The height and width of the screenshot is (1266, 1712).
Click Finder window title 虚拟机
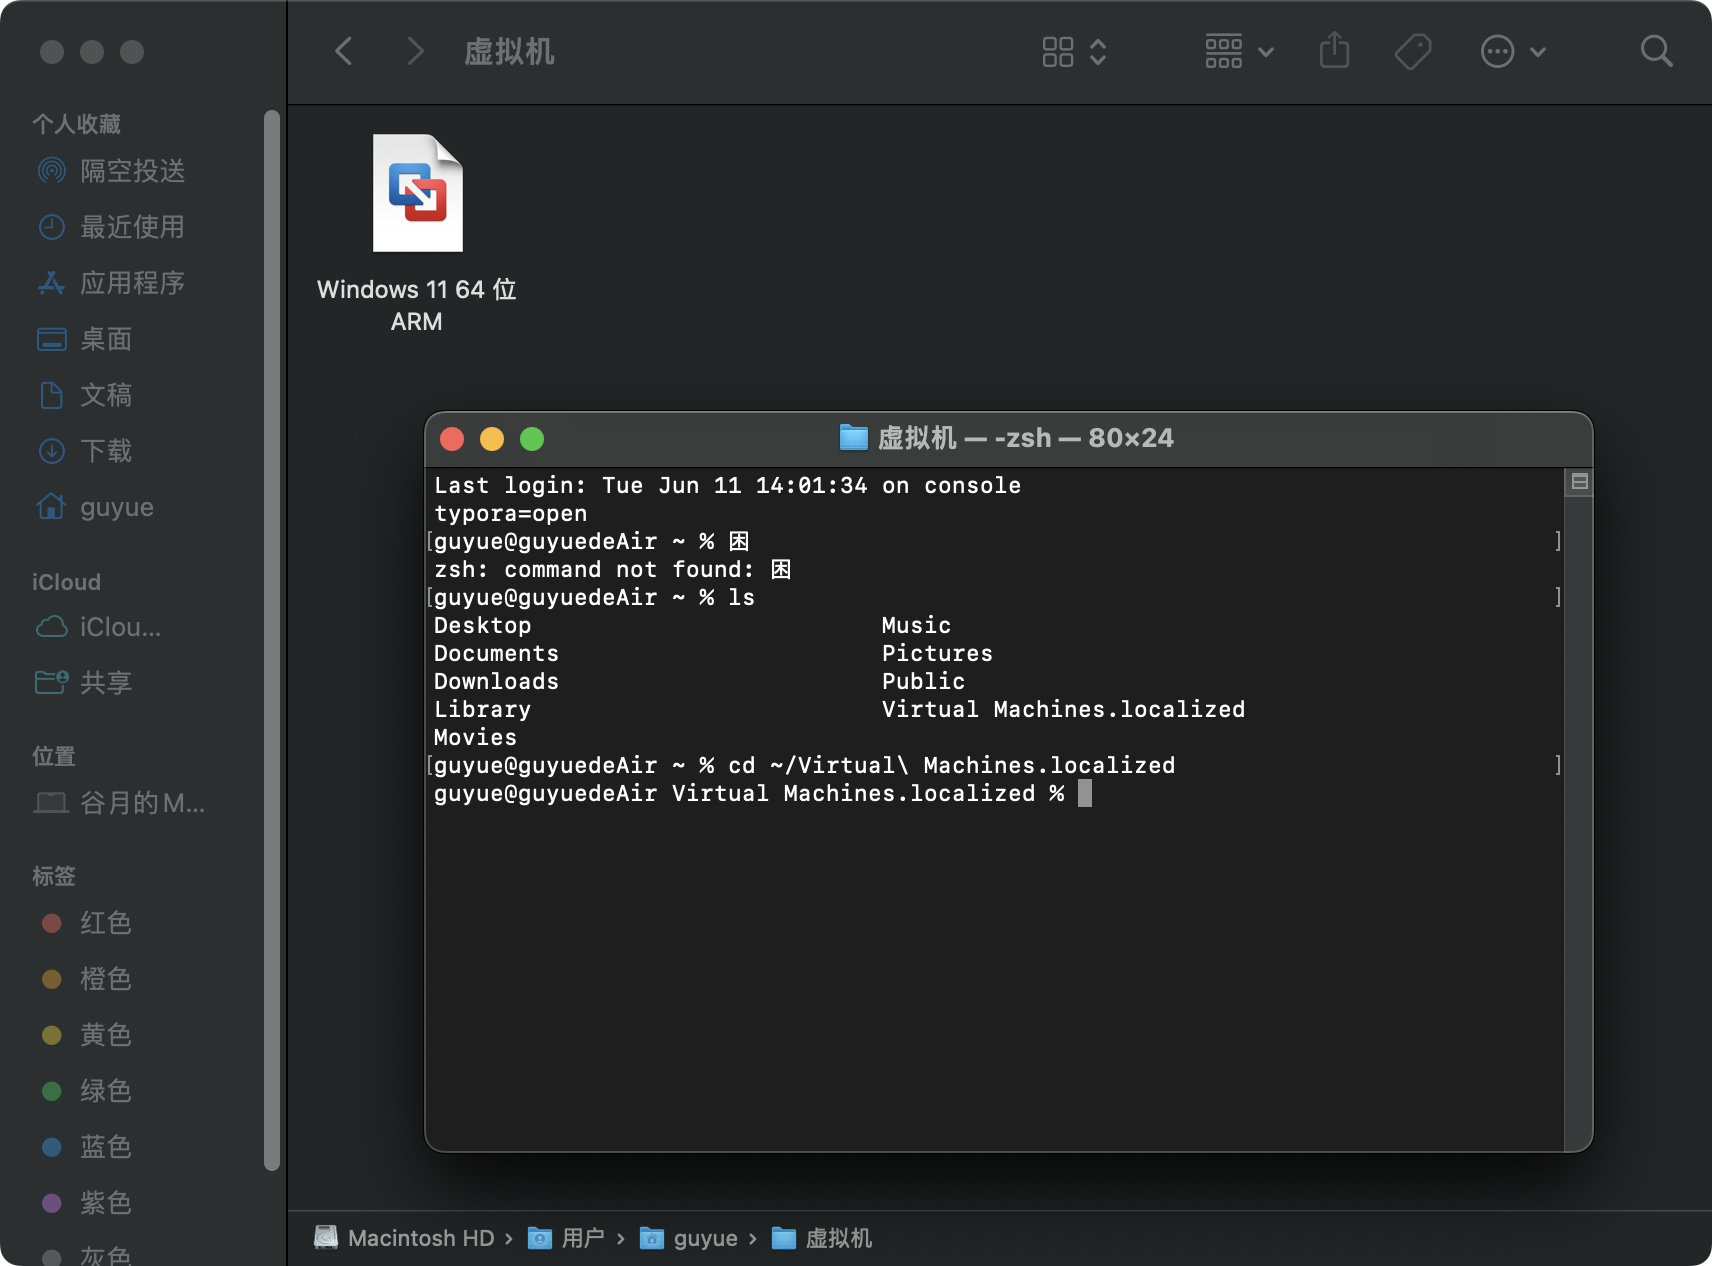(509, 51)
